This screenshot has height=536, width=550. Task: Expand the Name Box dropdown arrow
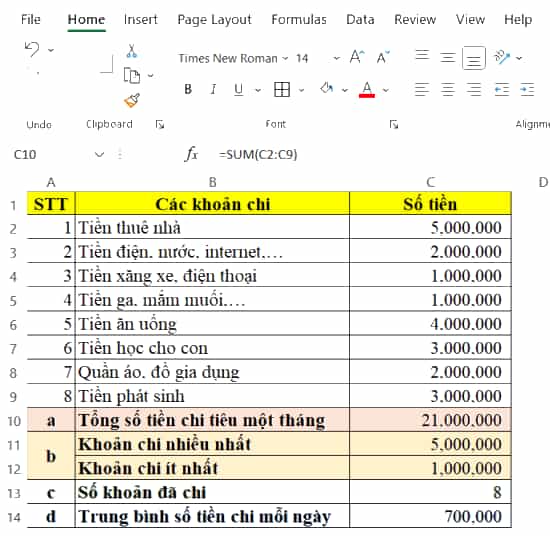[100, 154]
